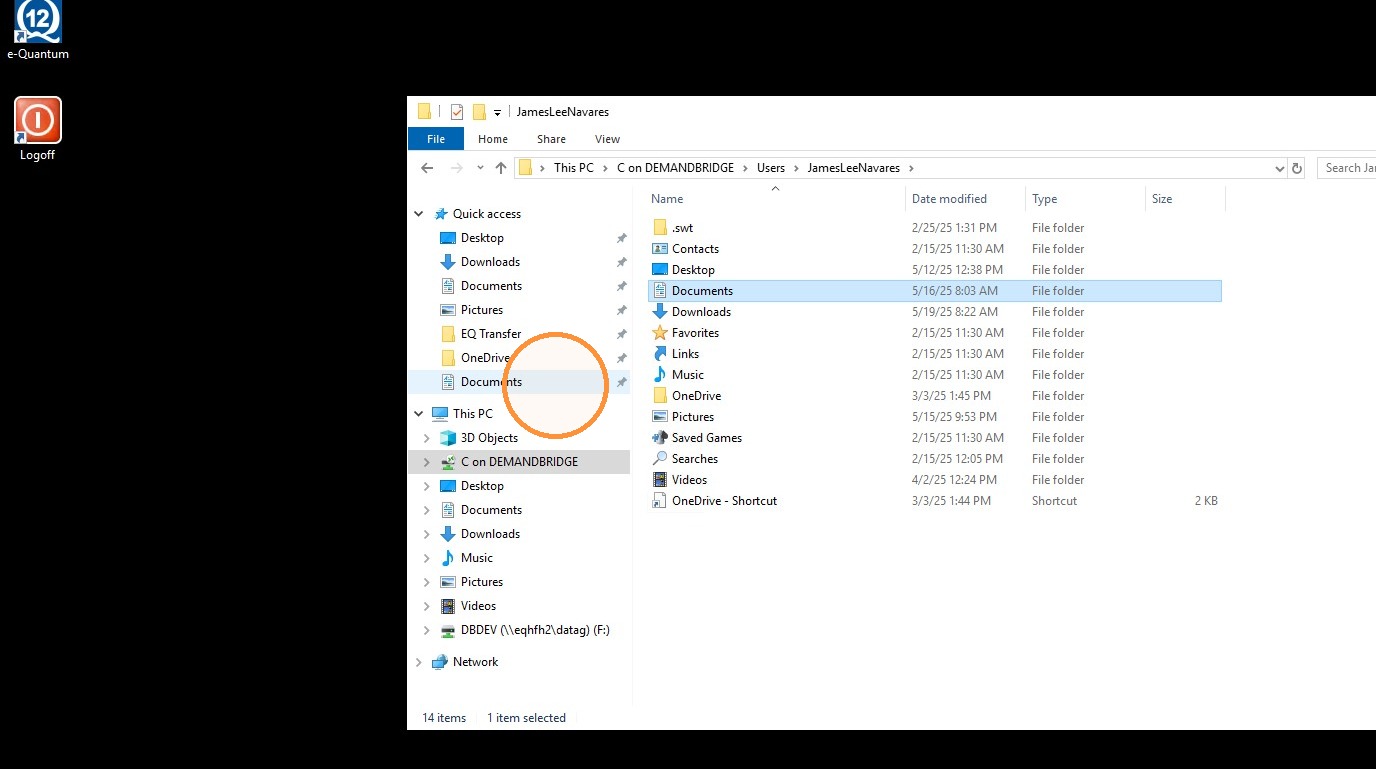
Task: Click the Videos filmstrip icon in navigation pane
Action: tap(448, 606)
